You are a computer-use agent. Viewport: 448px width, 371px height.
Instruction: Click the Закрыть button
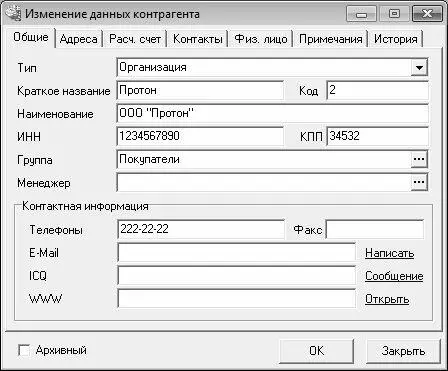pos(403,351)
